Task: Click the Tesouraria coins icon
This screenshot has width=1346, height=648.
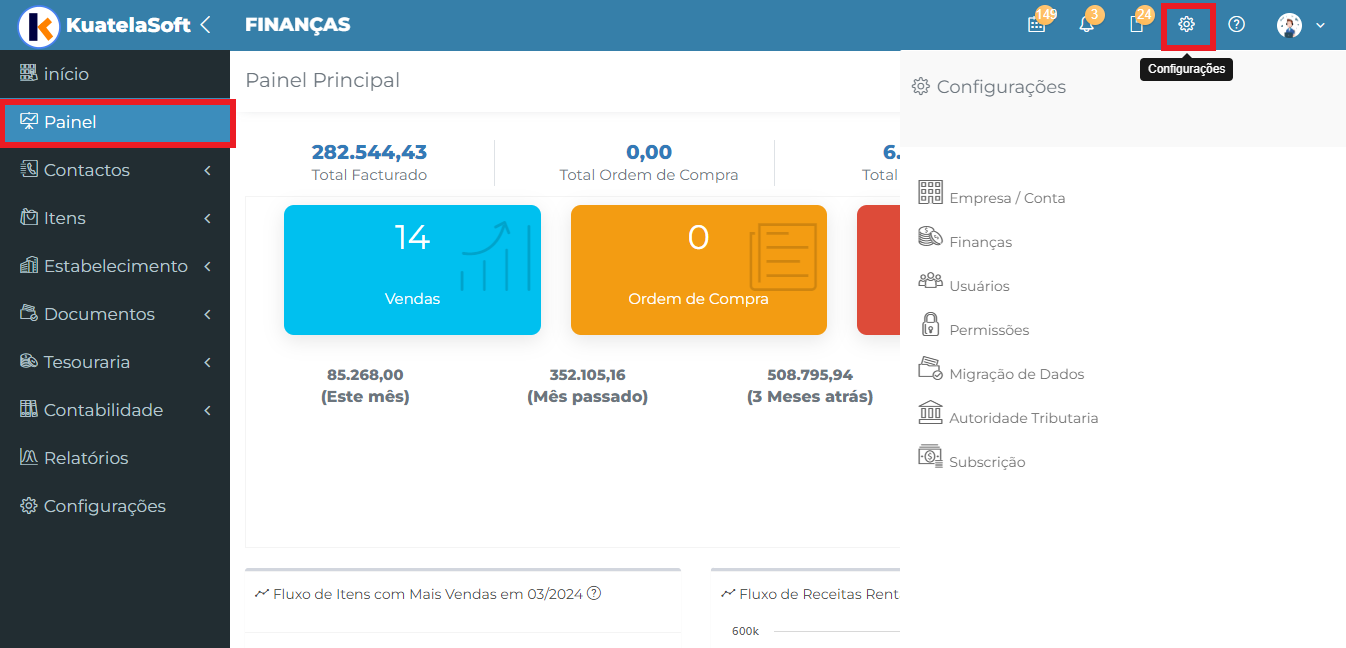Action: click(29, 361)
